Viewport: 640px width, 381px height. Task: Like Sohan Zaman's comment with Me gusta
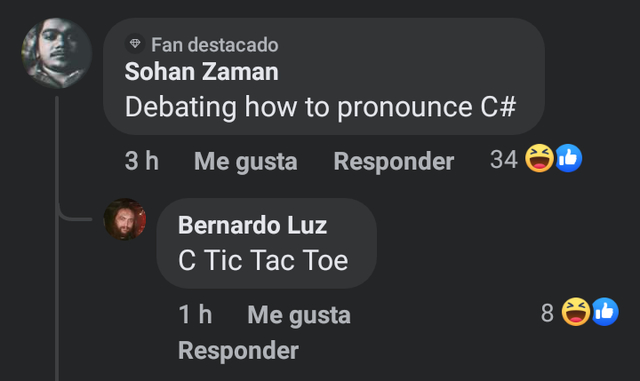coord(246,161)
